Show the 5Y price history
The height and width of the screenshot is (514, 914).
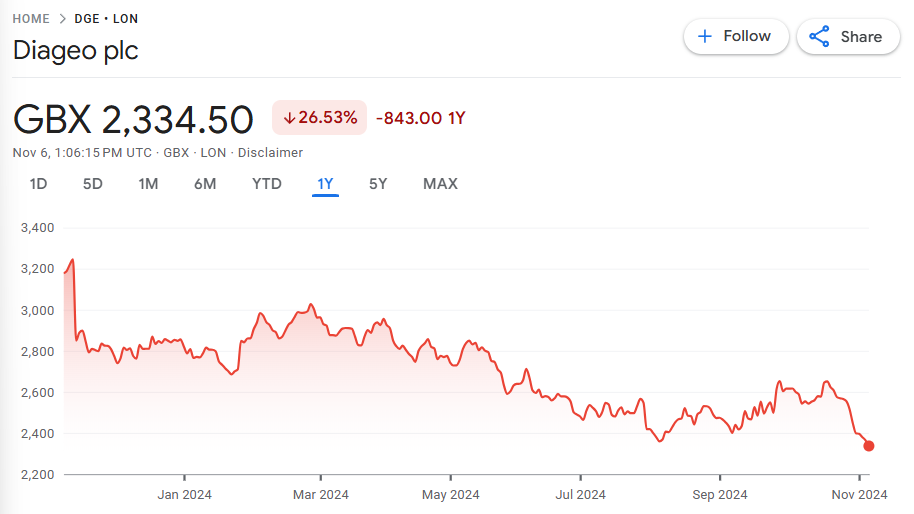(x=378, y=184)
